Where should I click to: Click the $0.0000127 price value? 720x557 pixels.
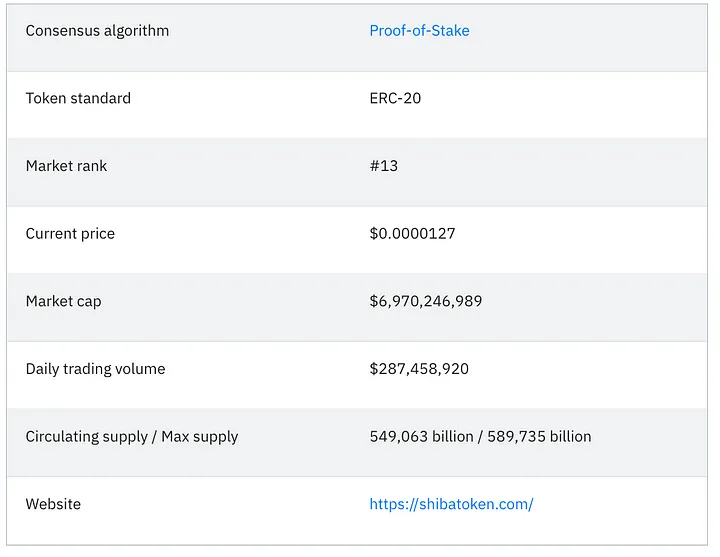click(x=412, y=234)
